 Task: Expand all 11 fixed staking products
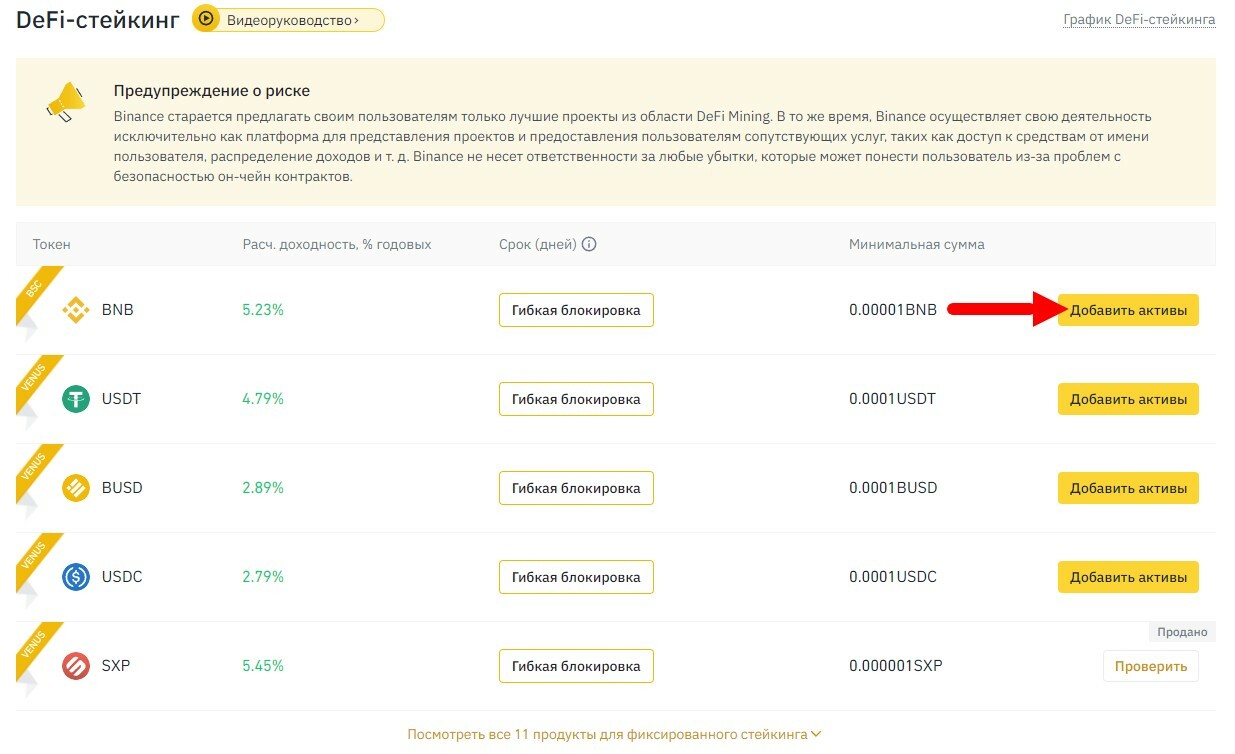[x=614, y=734]
